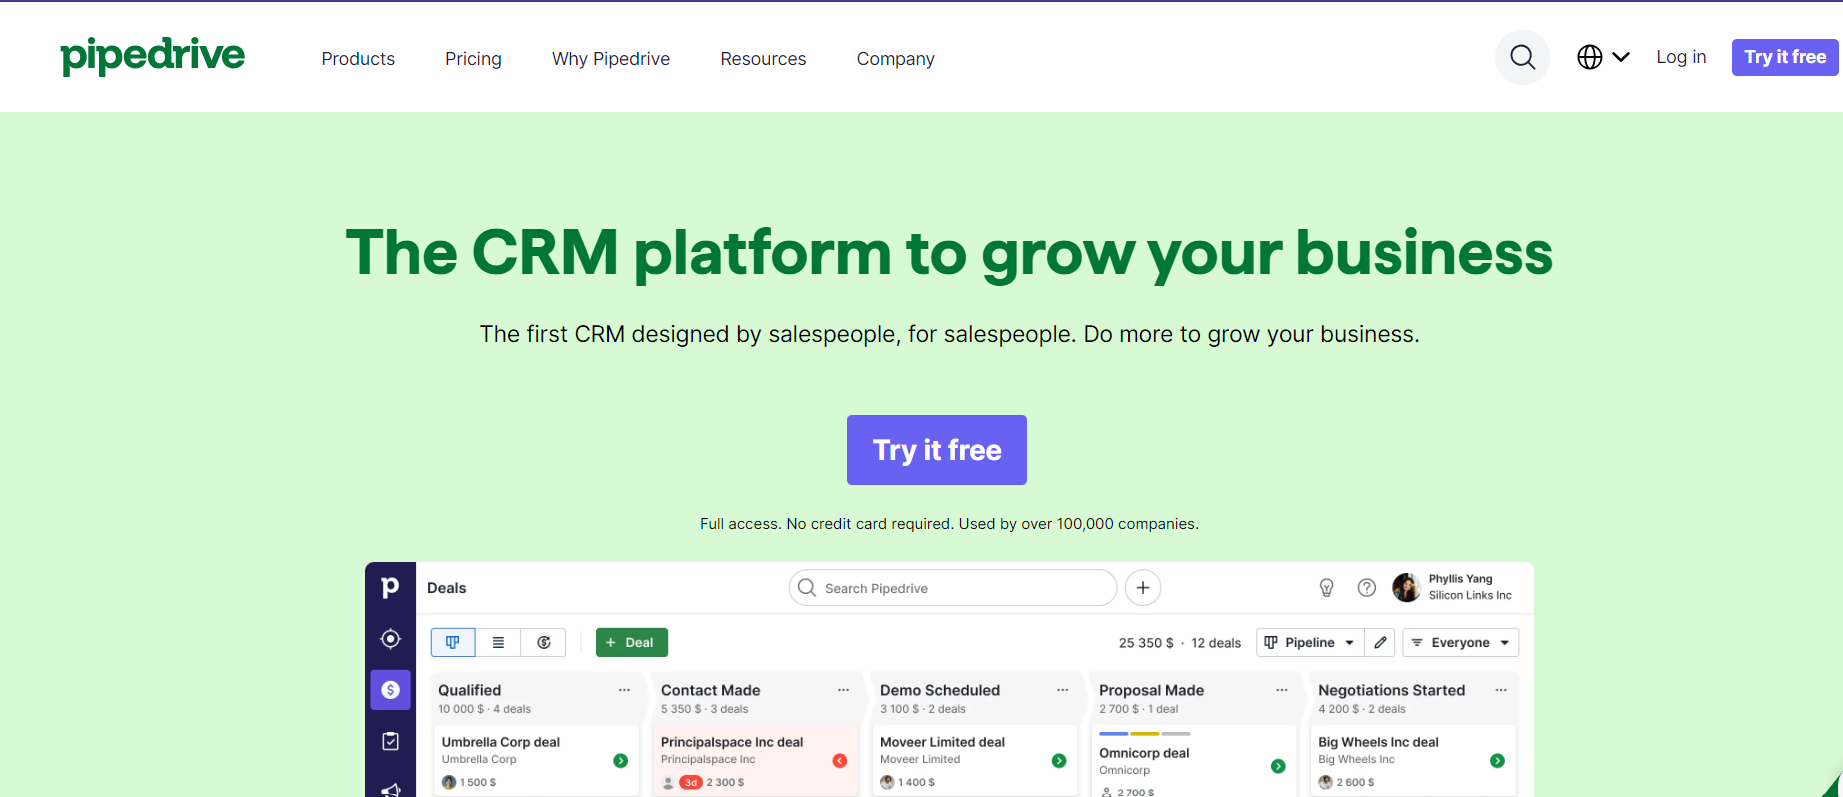Click the quick add plus button
Viewport: 1843px width, 797px height.
tap(1143, 588)
